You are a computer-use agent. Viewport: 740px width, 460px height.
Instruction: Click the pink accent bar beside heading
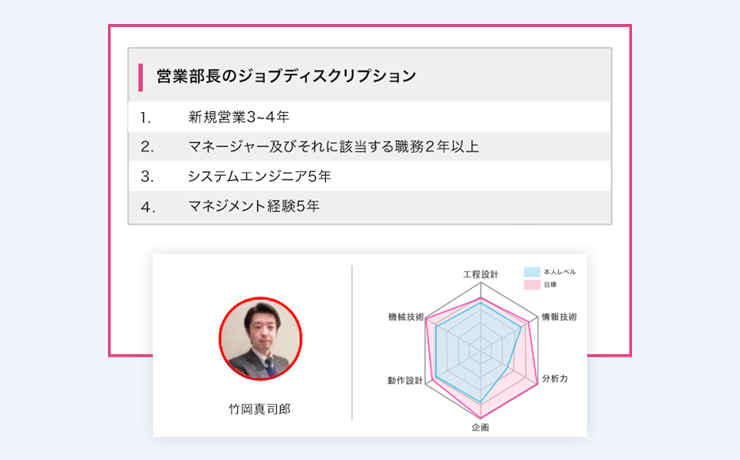point(141,77)
